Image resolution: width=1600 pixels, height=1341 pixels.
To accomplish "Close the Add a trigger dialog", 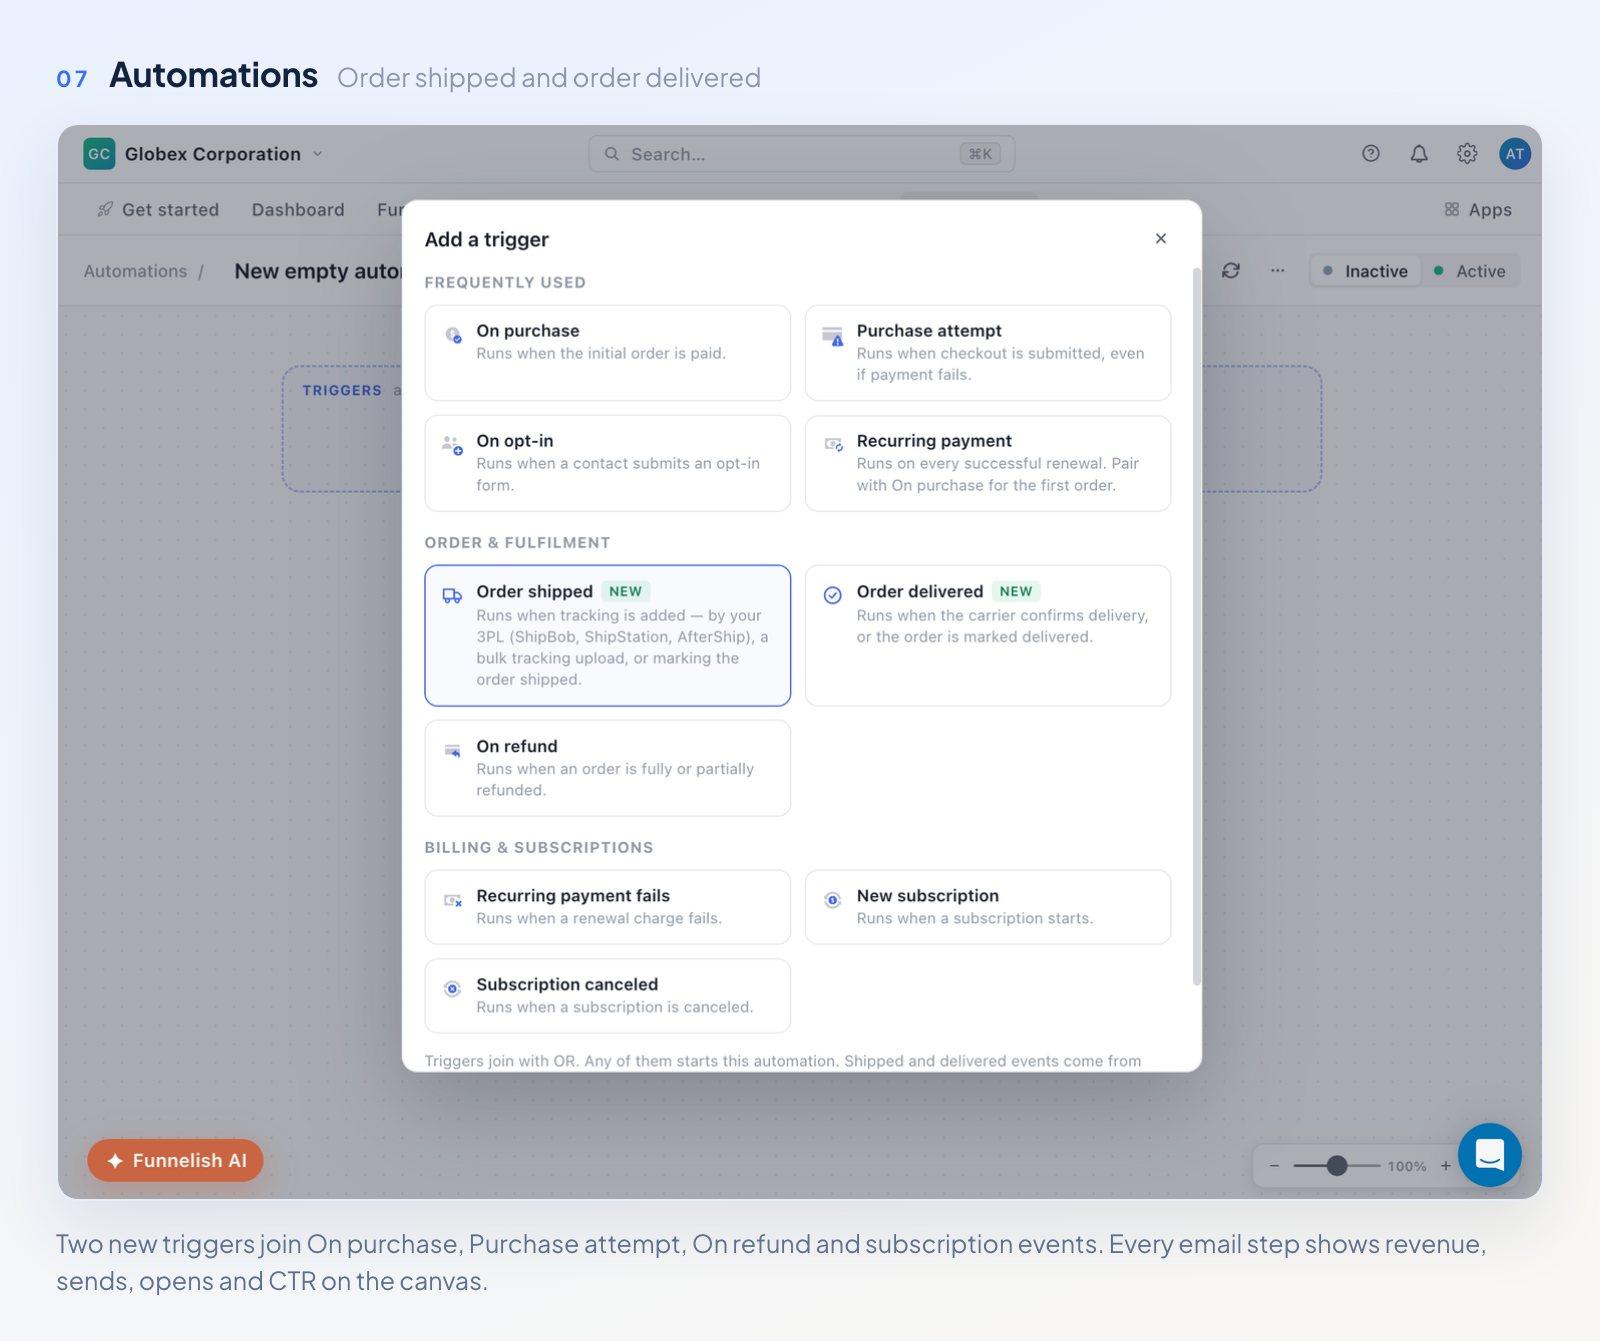I will click(1161, 238).
